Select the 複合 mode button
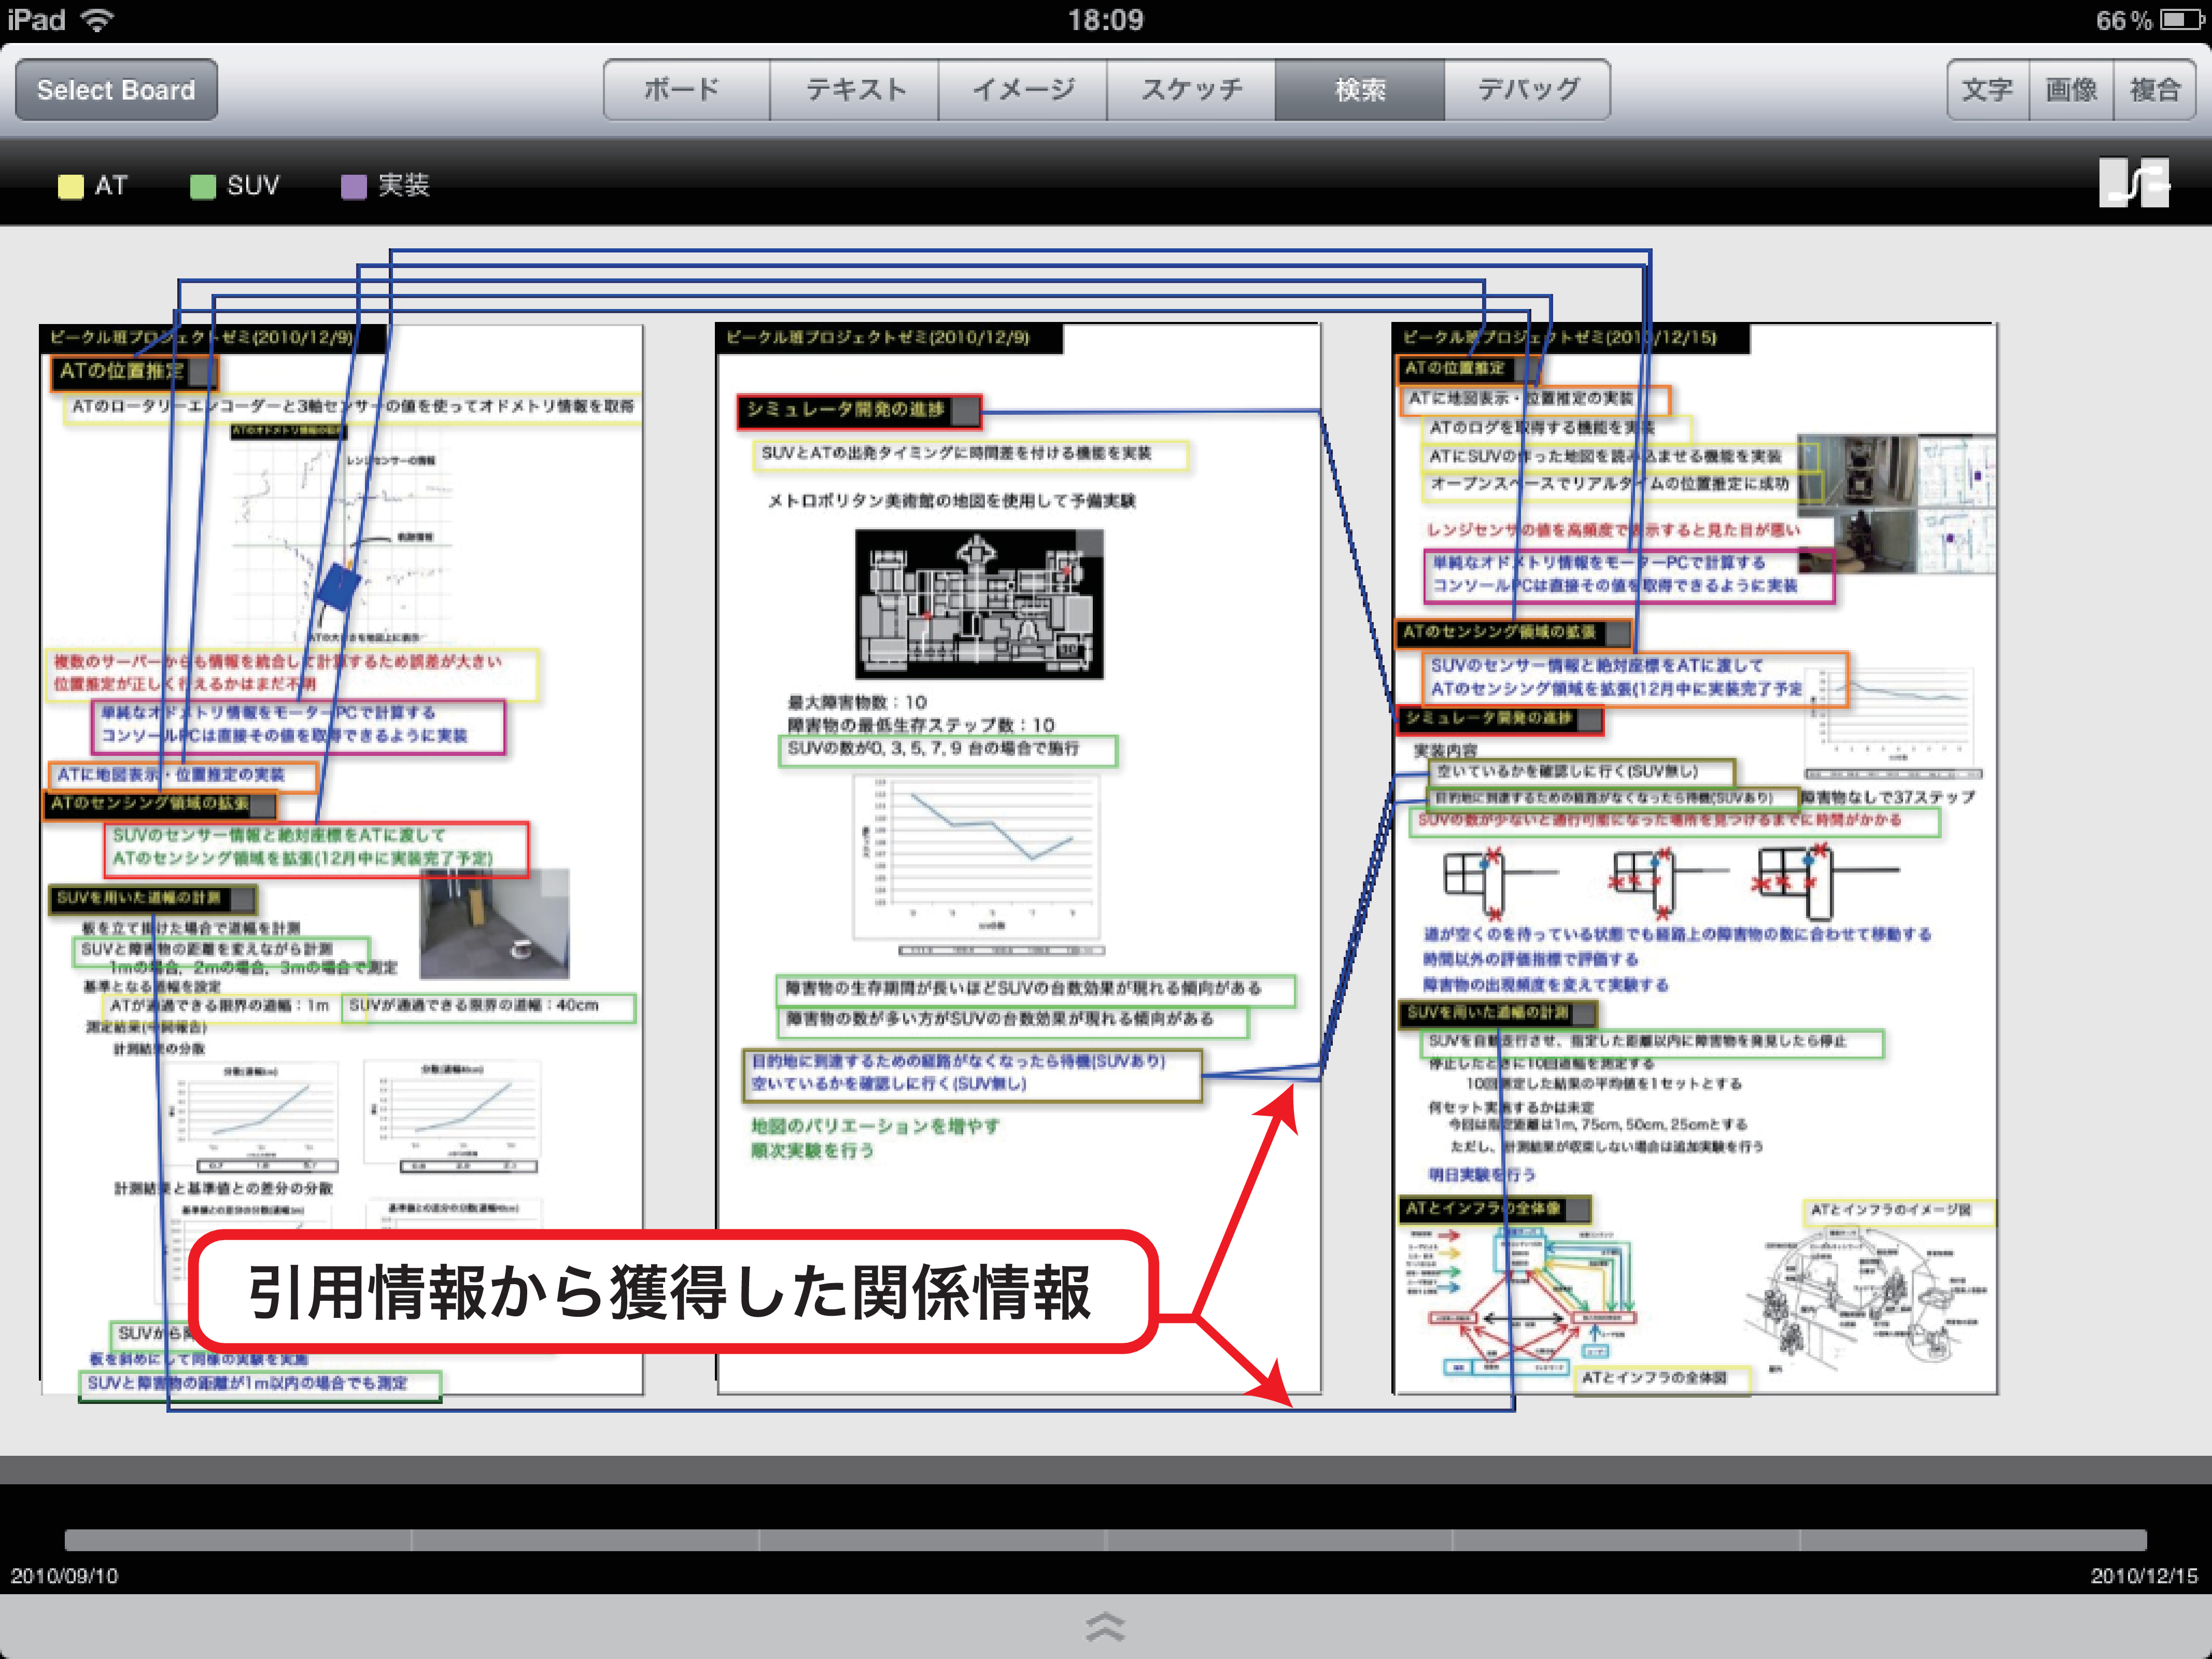The image size is (2212, 1659). coord(2154,90)
